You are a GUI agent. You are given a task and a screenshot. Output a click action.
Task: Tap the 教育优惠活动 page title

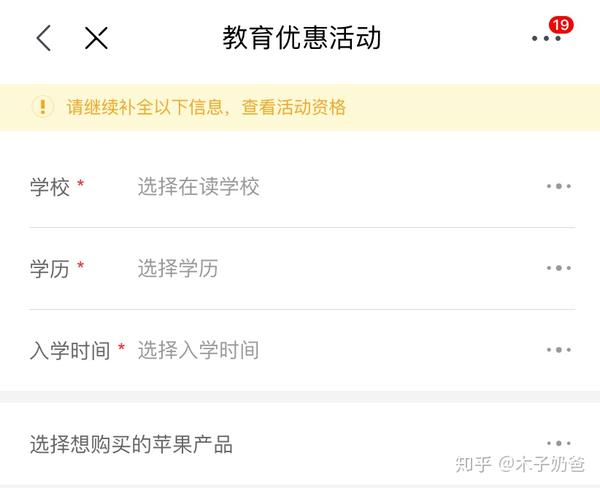[x=302, y=38]
